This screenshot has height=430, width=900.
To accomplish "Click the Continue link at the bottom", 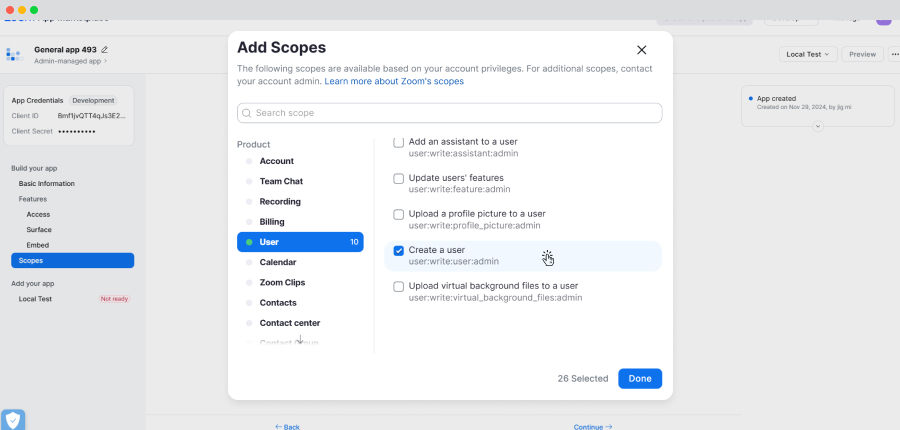I will 593,427.
